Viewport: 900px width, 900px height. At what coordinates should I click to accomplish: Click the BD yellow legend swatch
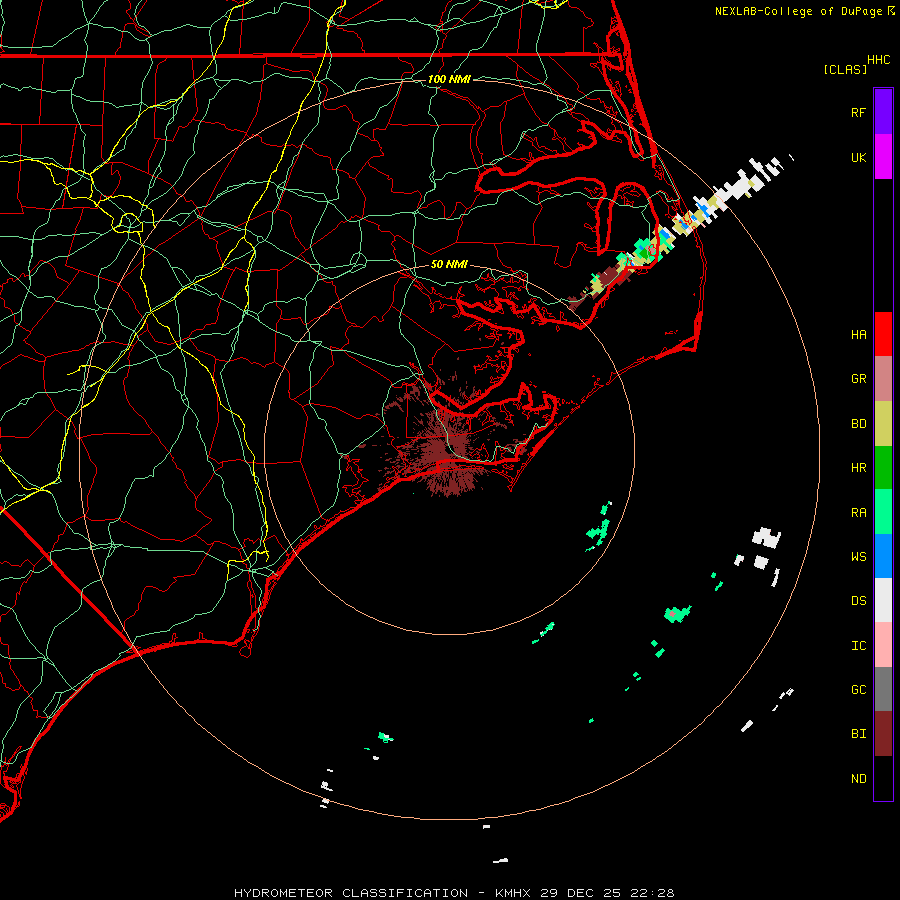click(x=883, y=424)
